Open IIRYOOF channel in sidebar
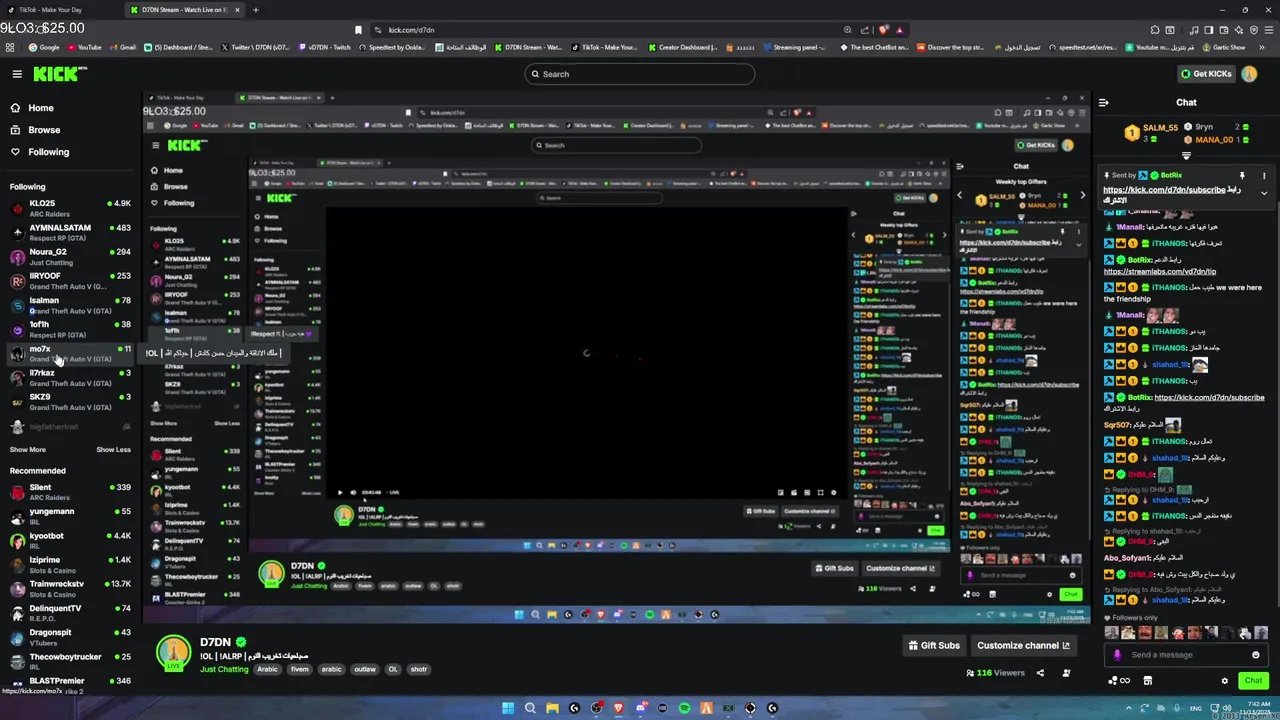This screenshot has height=720, width=1280. pyautogui.click(x=70, y=280)
